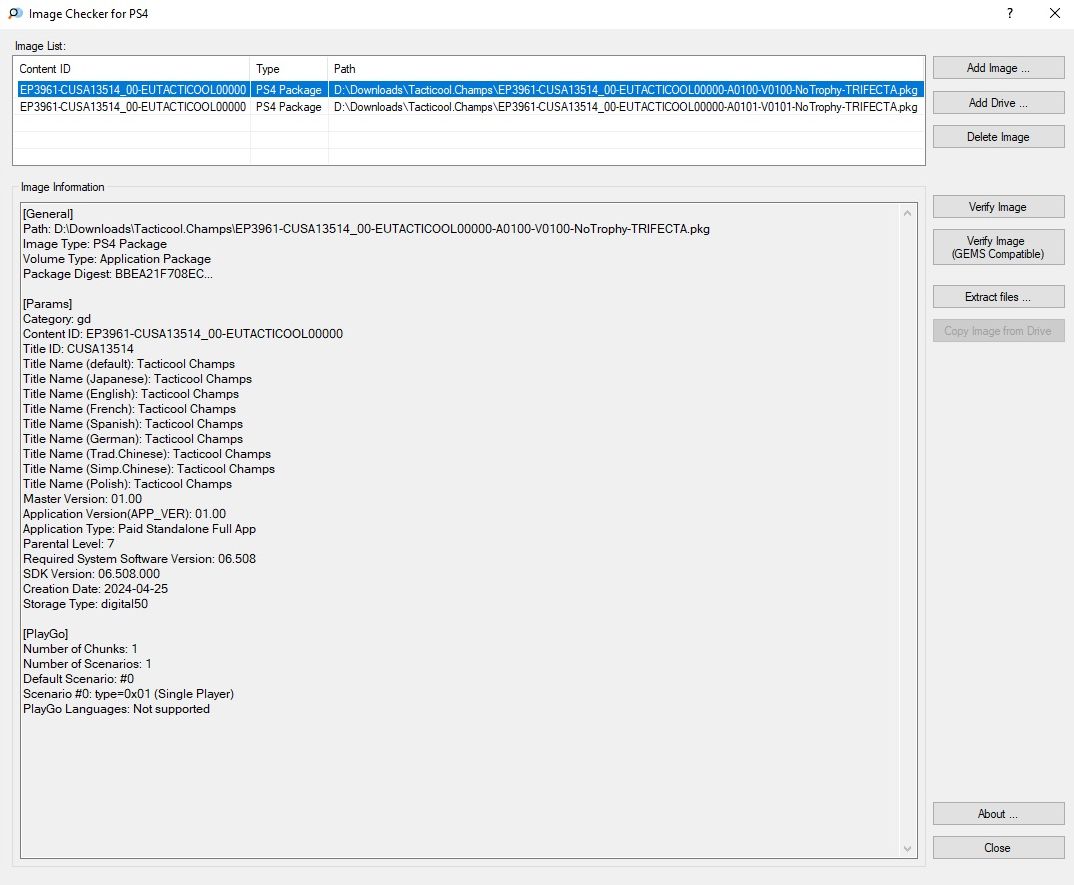Select the highlighted A0100-V0100 package path
The width and height of the screenshot is (1074, 885).
coord(625,90)
